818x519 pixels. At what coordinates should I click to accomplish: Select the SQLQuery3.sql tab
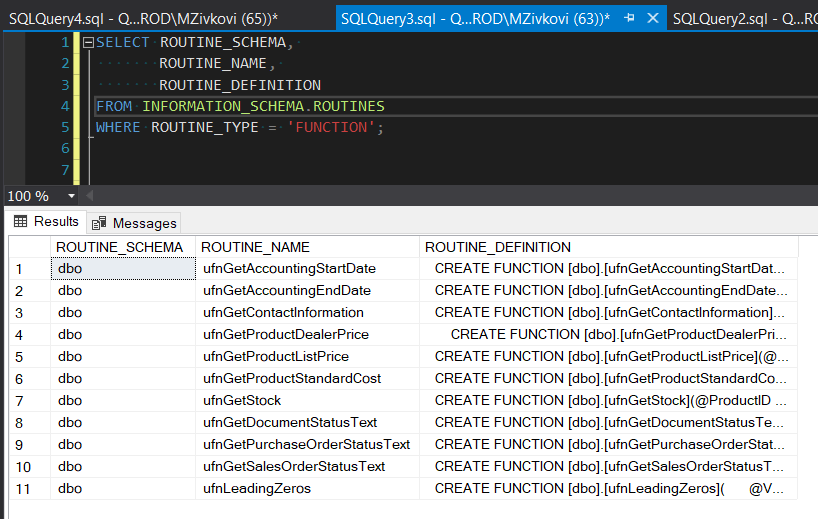pos(475,19)
